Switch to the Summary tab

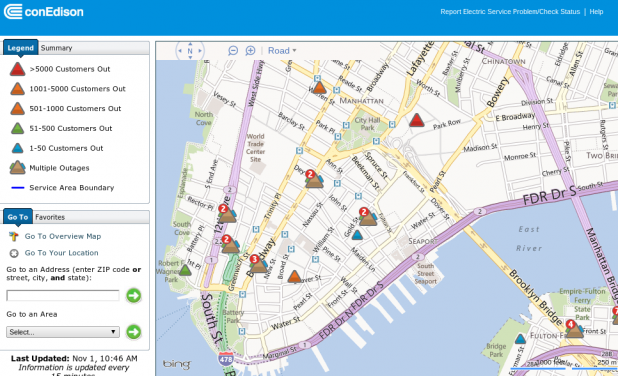pyautogui.click(x=56, y=48)
